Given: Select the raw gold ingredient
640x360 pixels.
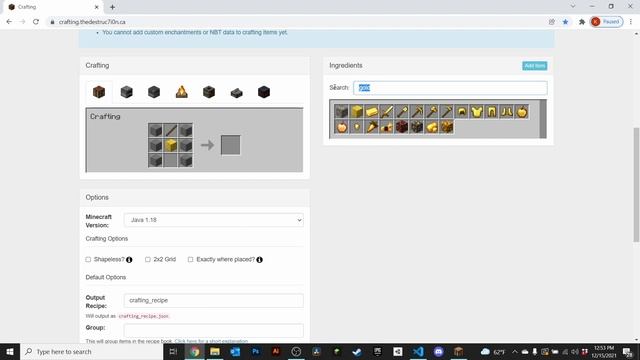Looking at the screenshot, I should click(x=431, y=127).
